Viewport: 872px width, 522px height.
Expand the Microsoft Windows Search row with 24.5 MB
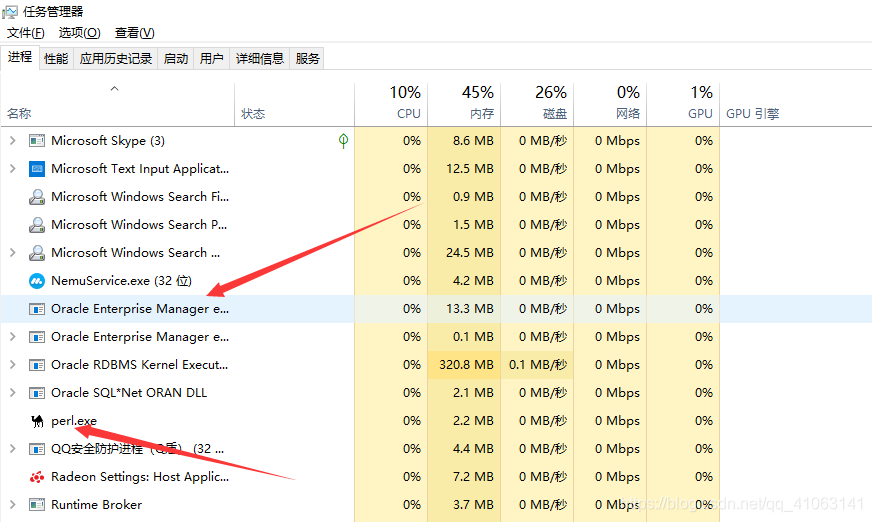[x=12, y=252]
